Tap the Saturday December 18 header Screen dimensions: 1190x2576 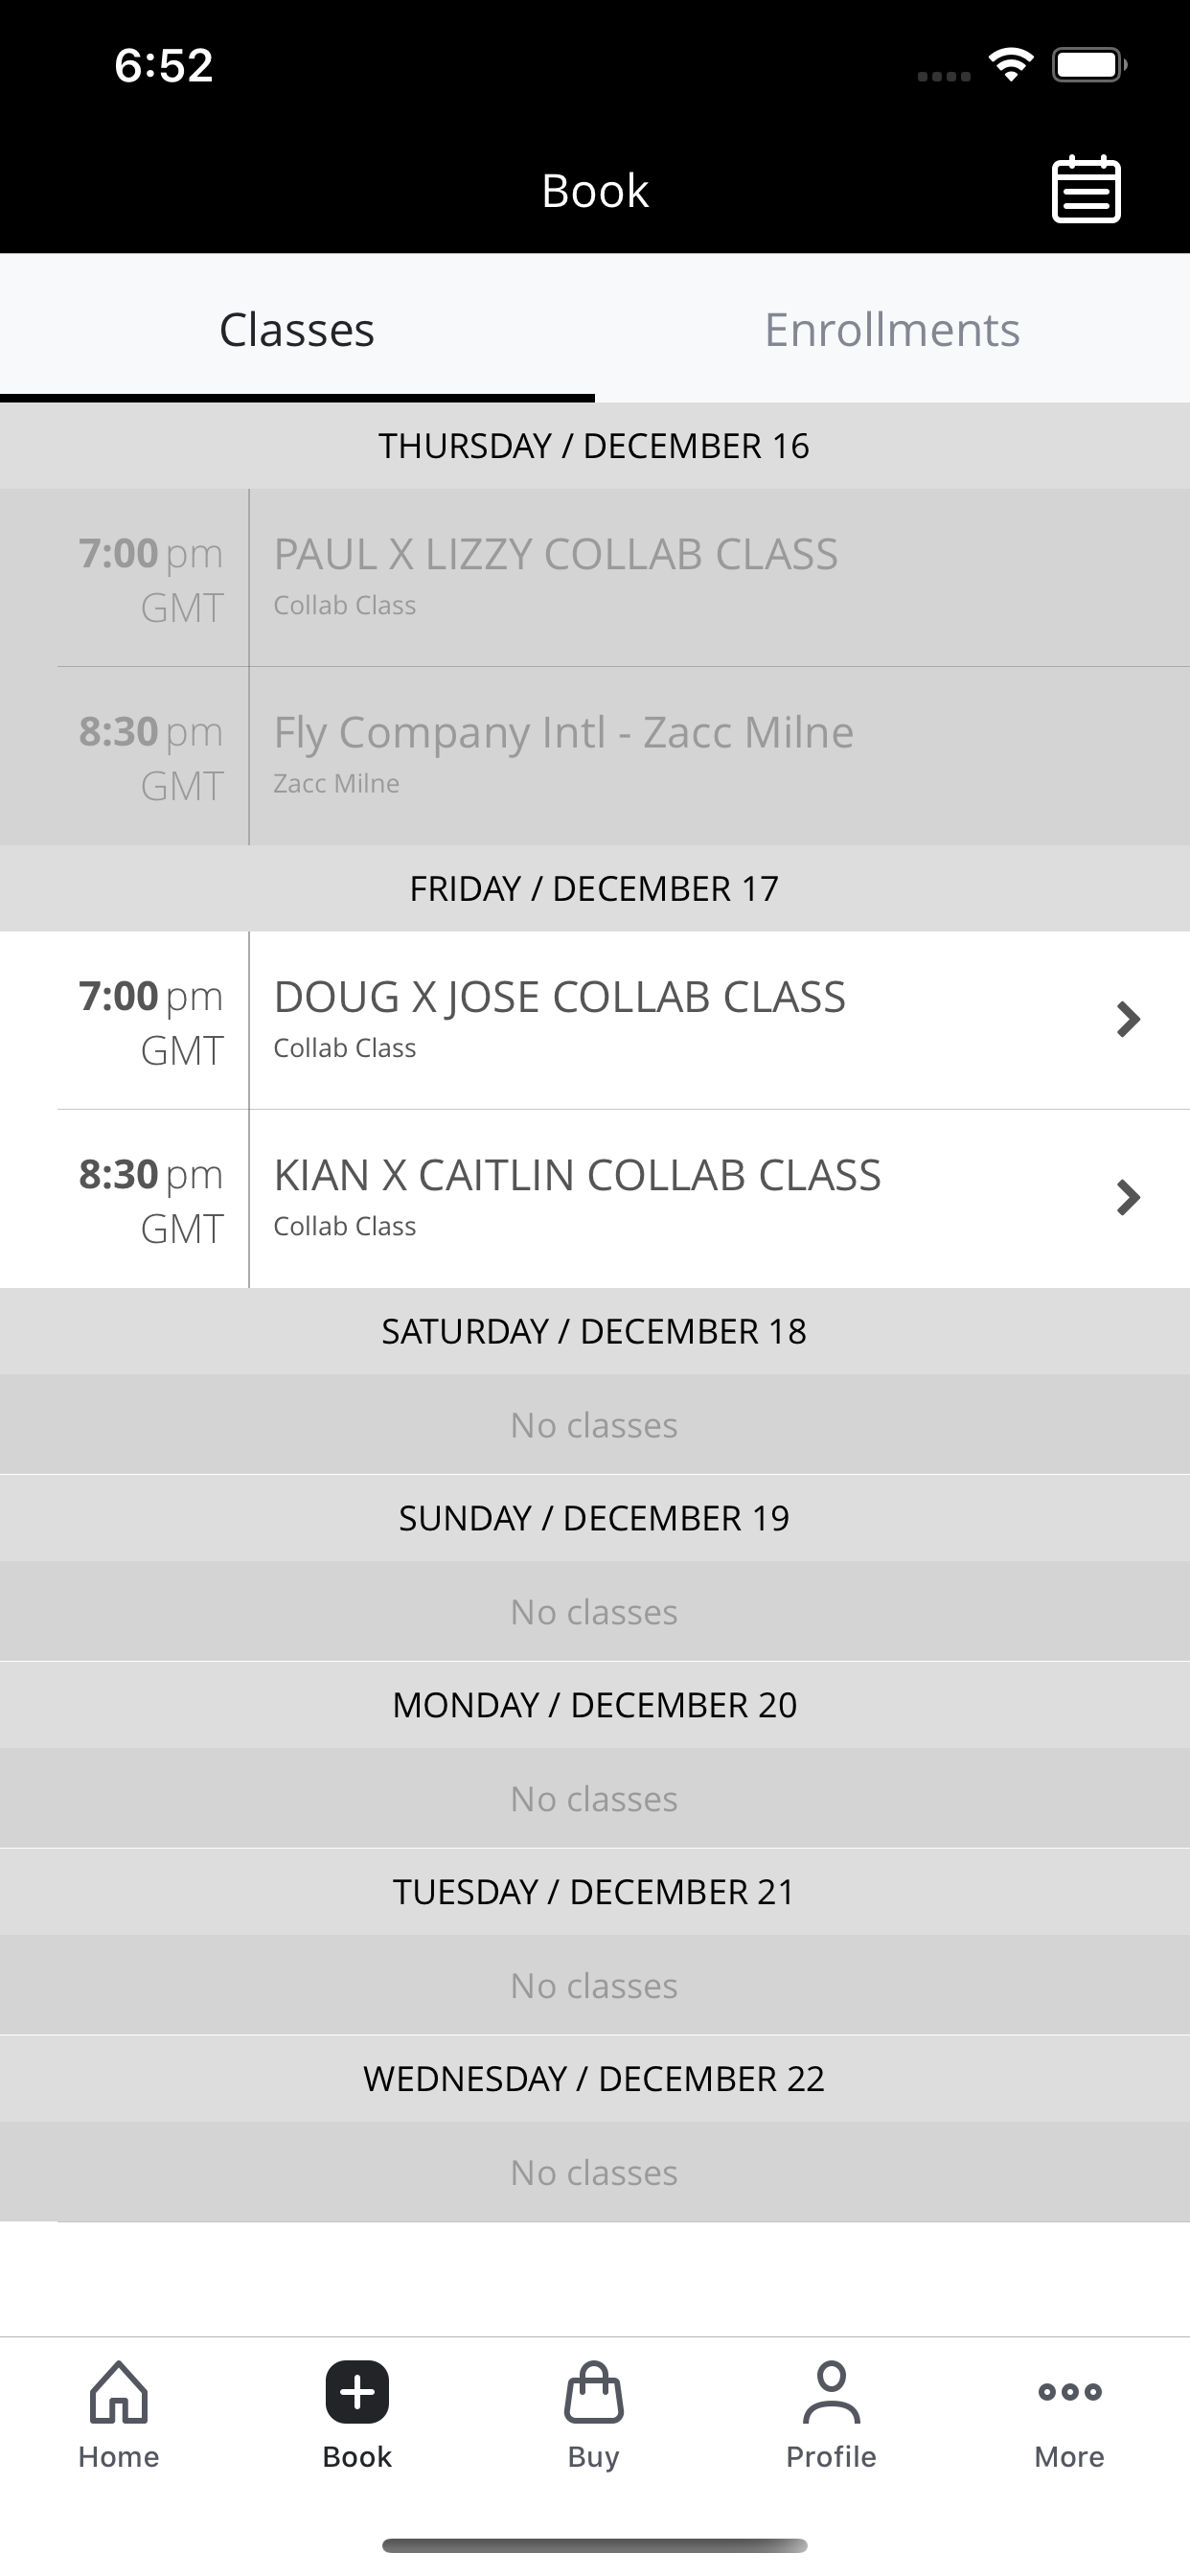point(594,1331)
